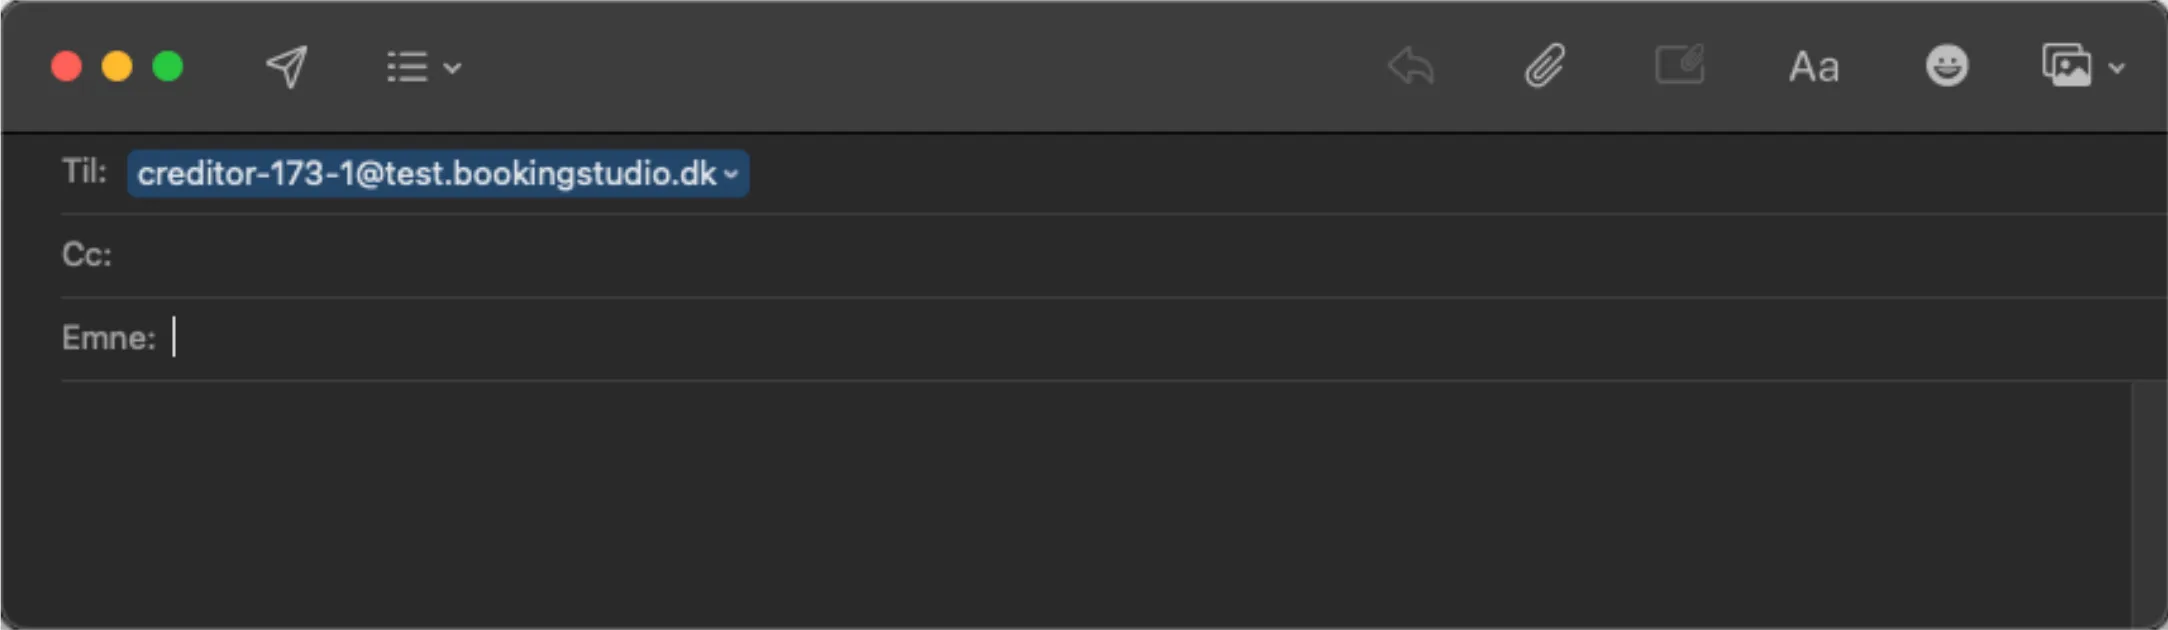Minimize the window with the yellow button

pyautogui.click(x=117, y=67)
